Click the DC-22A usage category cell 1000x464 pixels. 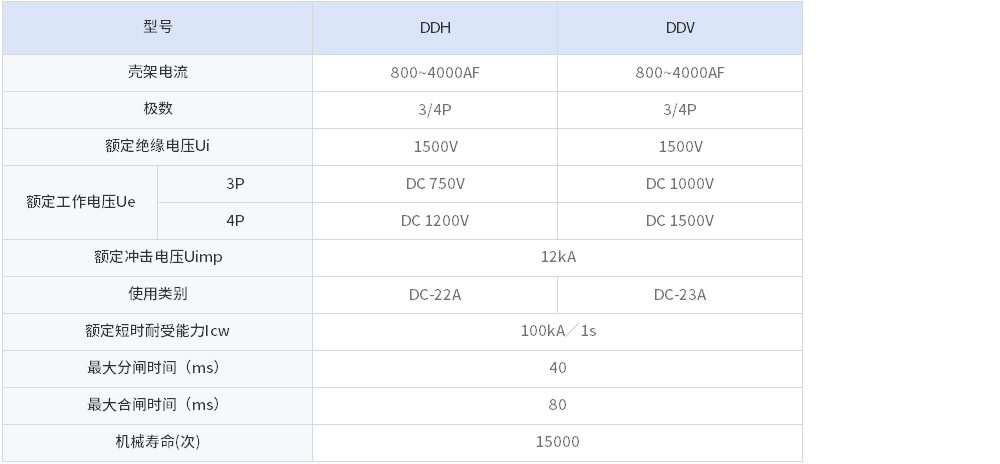435,295
